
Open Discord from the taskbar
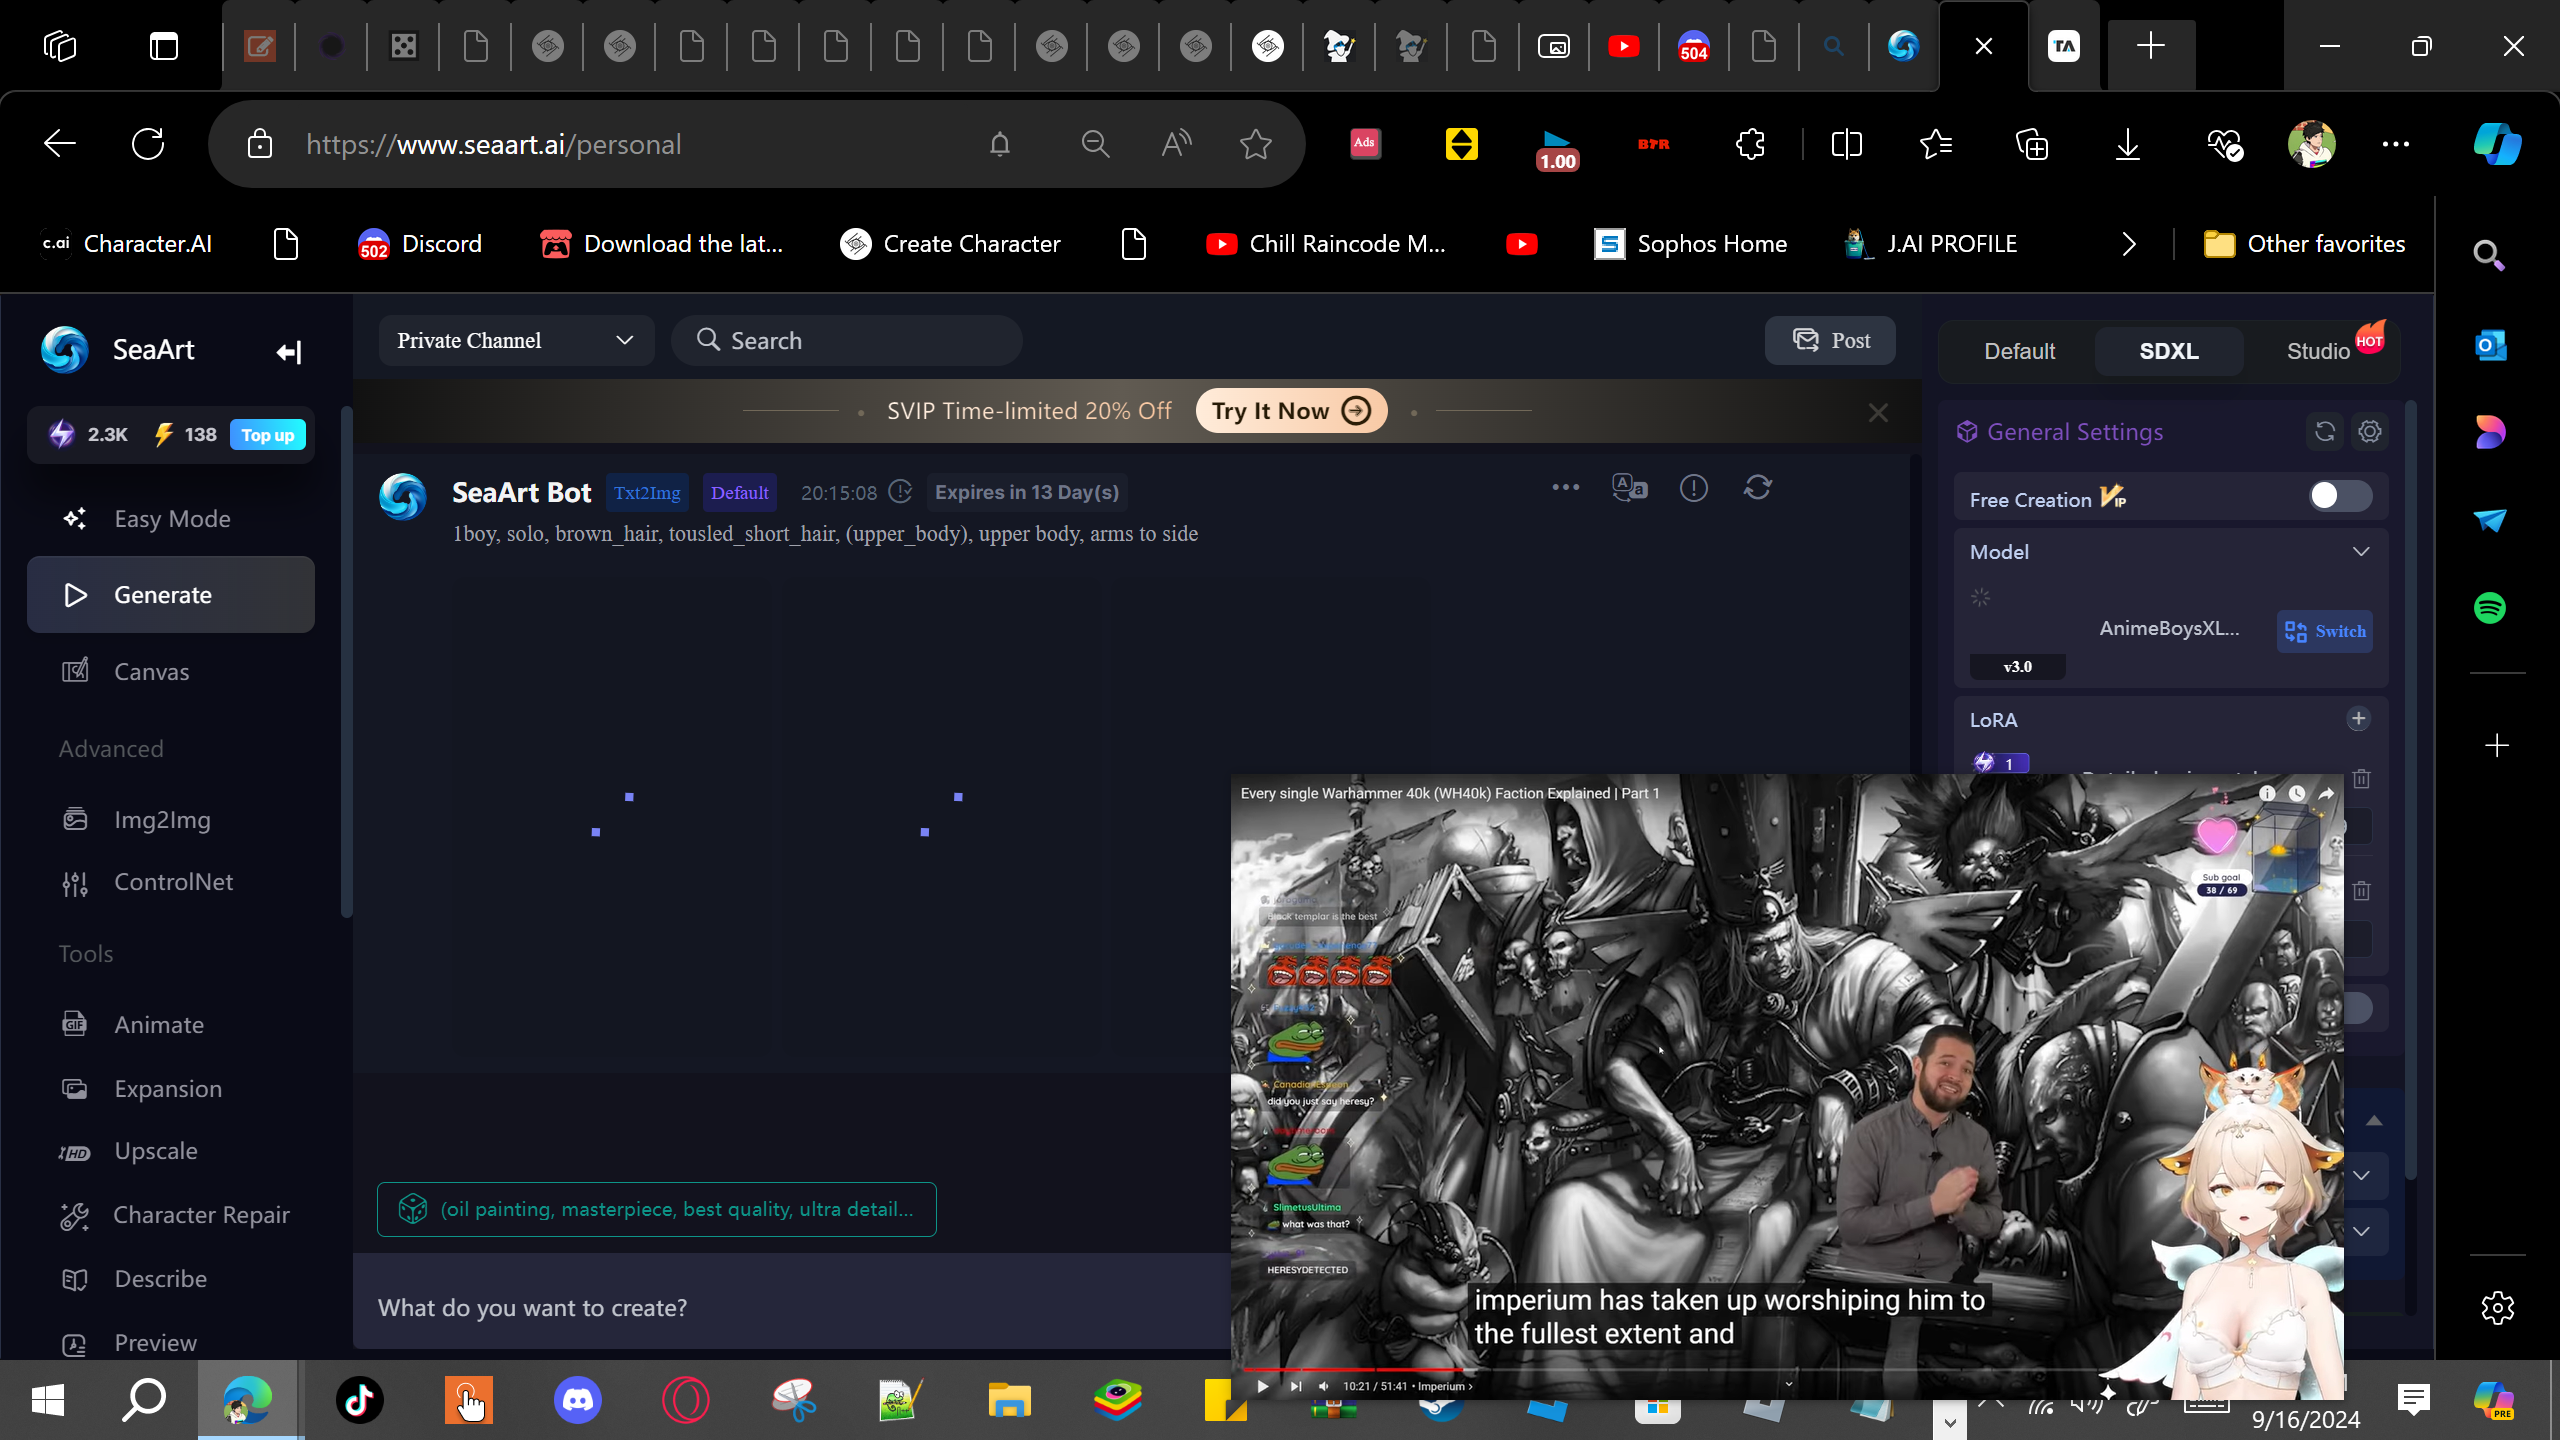578,1400
